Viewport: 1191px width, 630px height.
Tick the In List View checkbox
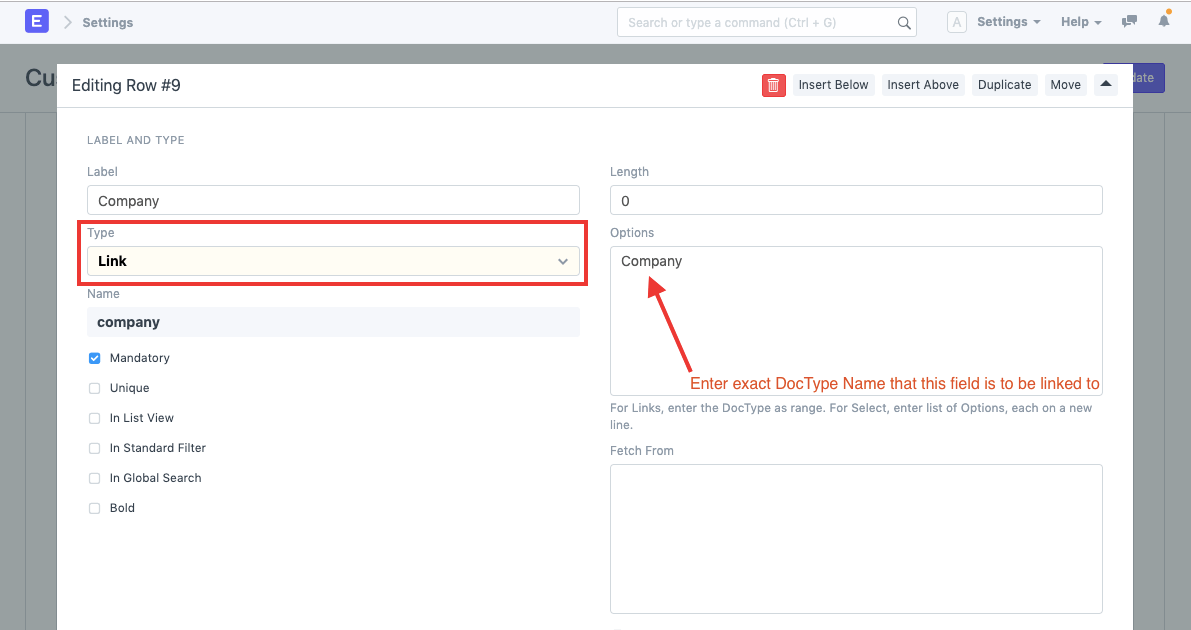[x=95, y=418]
